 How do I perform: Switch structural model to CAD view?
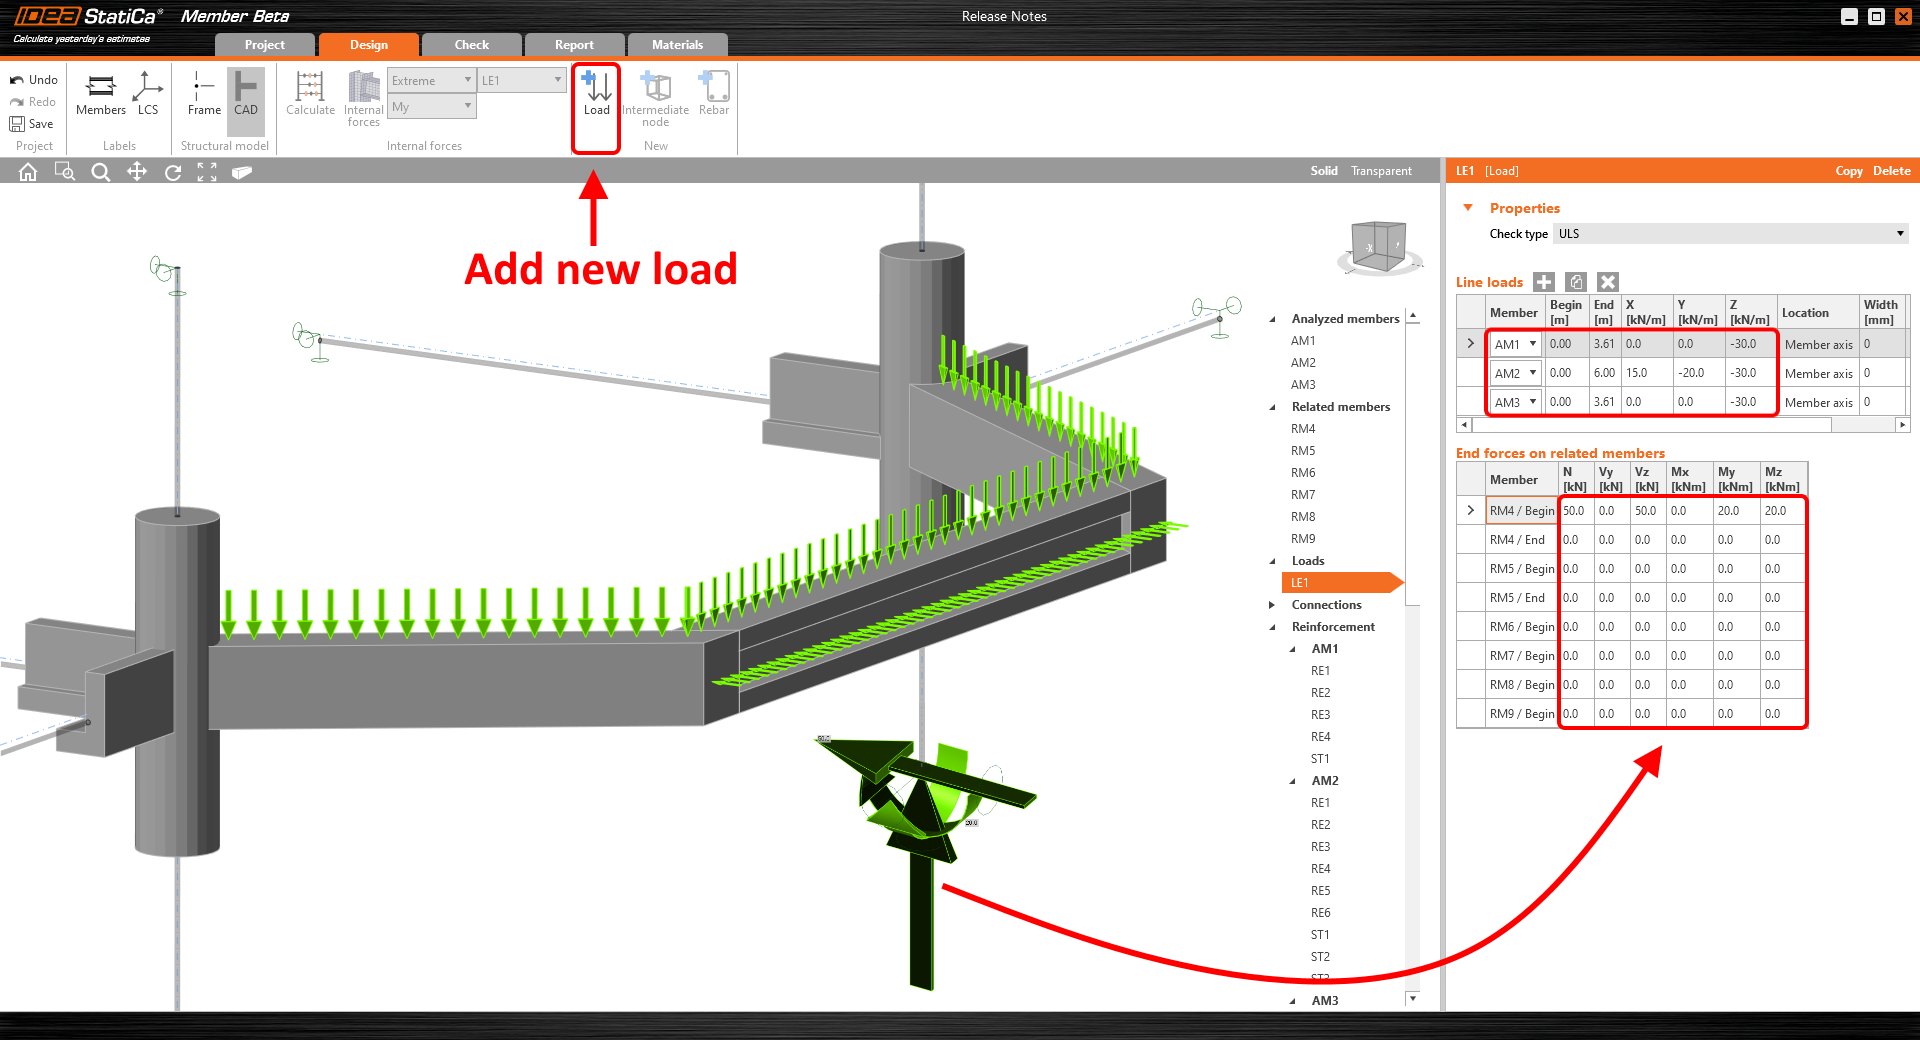point(245,97)
